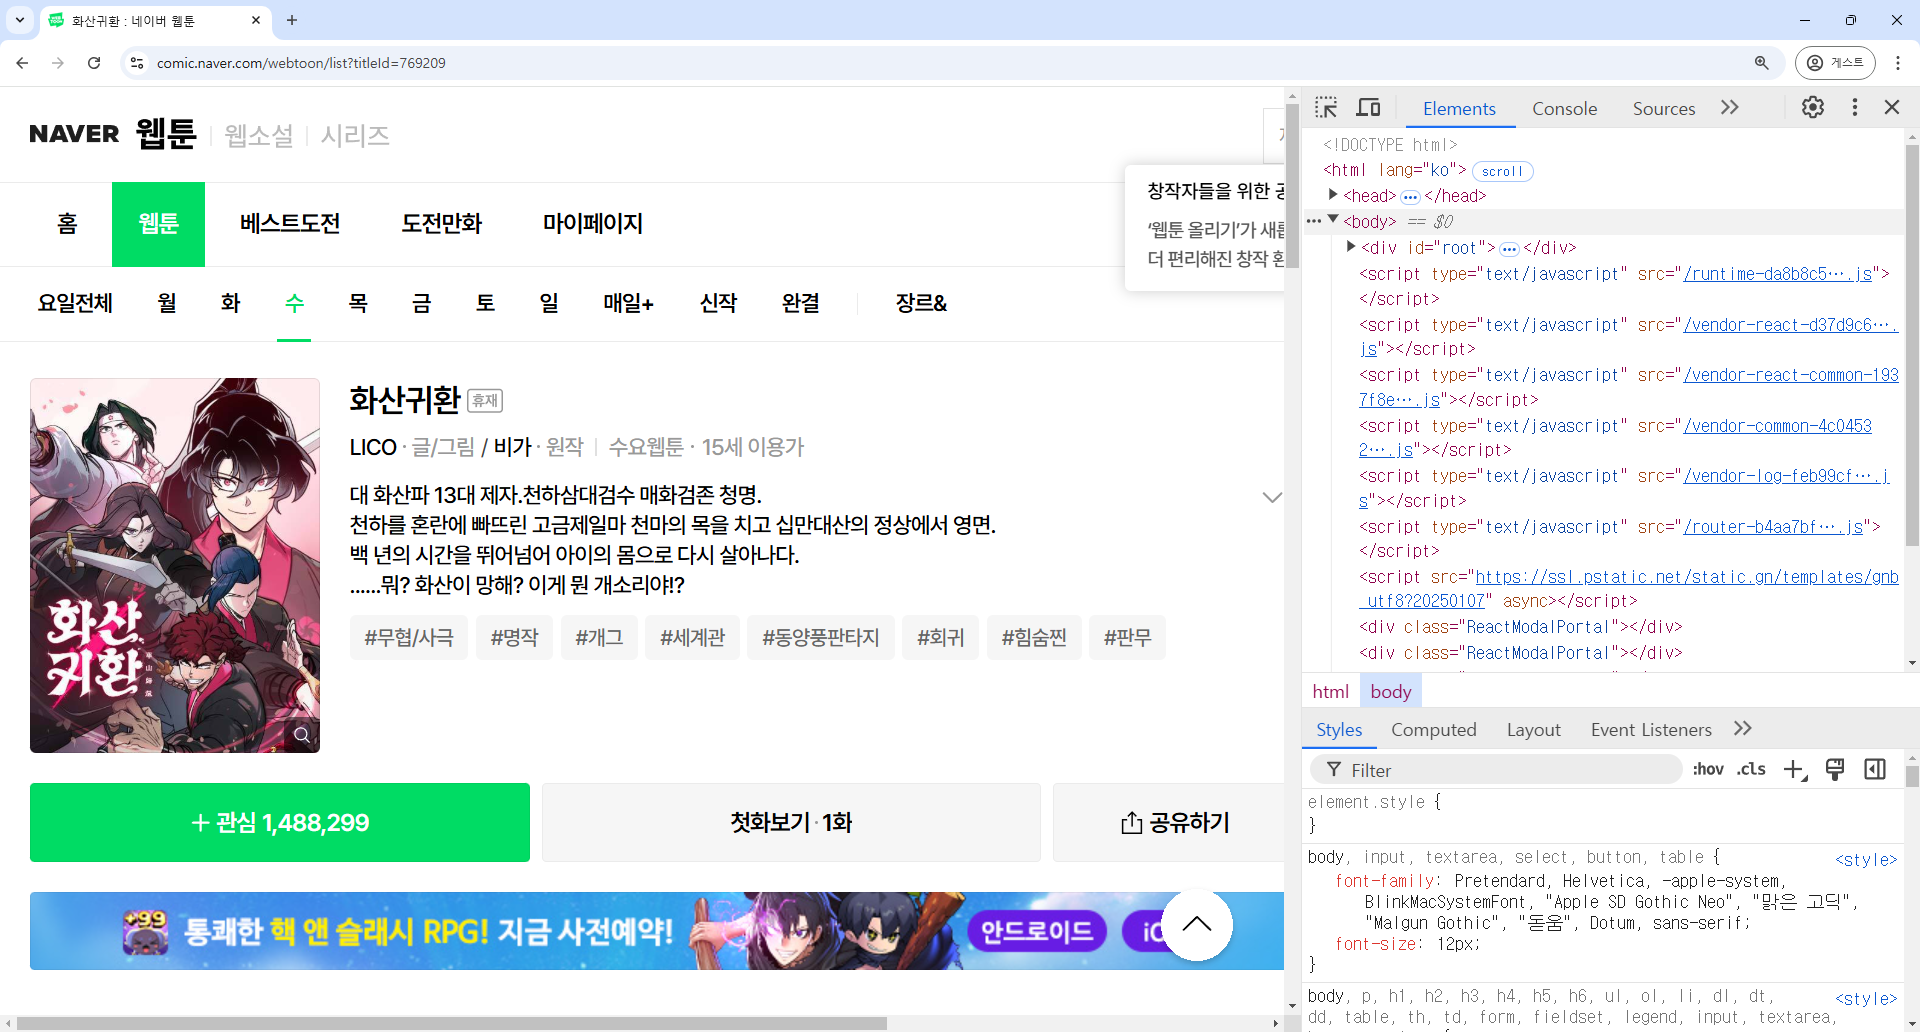Click the scroll-to-top arrow button
Image resolution: width=1920 pixels, height=1032 pixels.
tap(1197, 925)
